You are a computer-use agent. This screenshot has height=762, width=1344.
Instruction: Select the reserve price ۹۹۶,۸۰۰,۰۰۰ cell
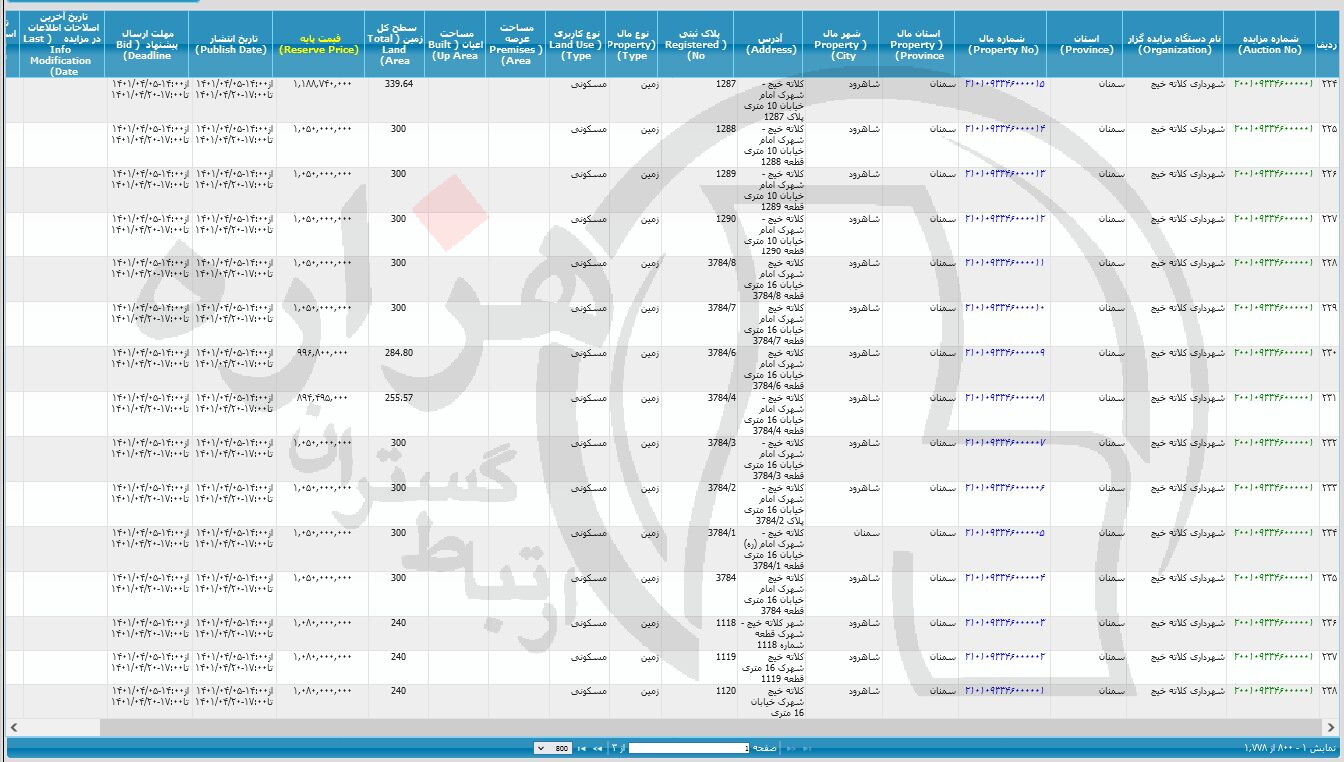pos(320,369)
